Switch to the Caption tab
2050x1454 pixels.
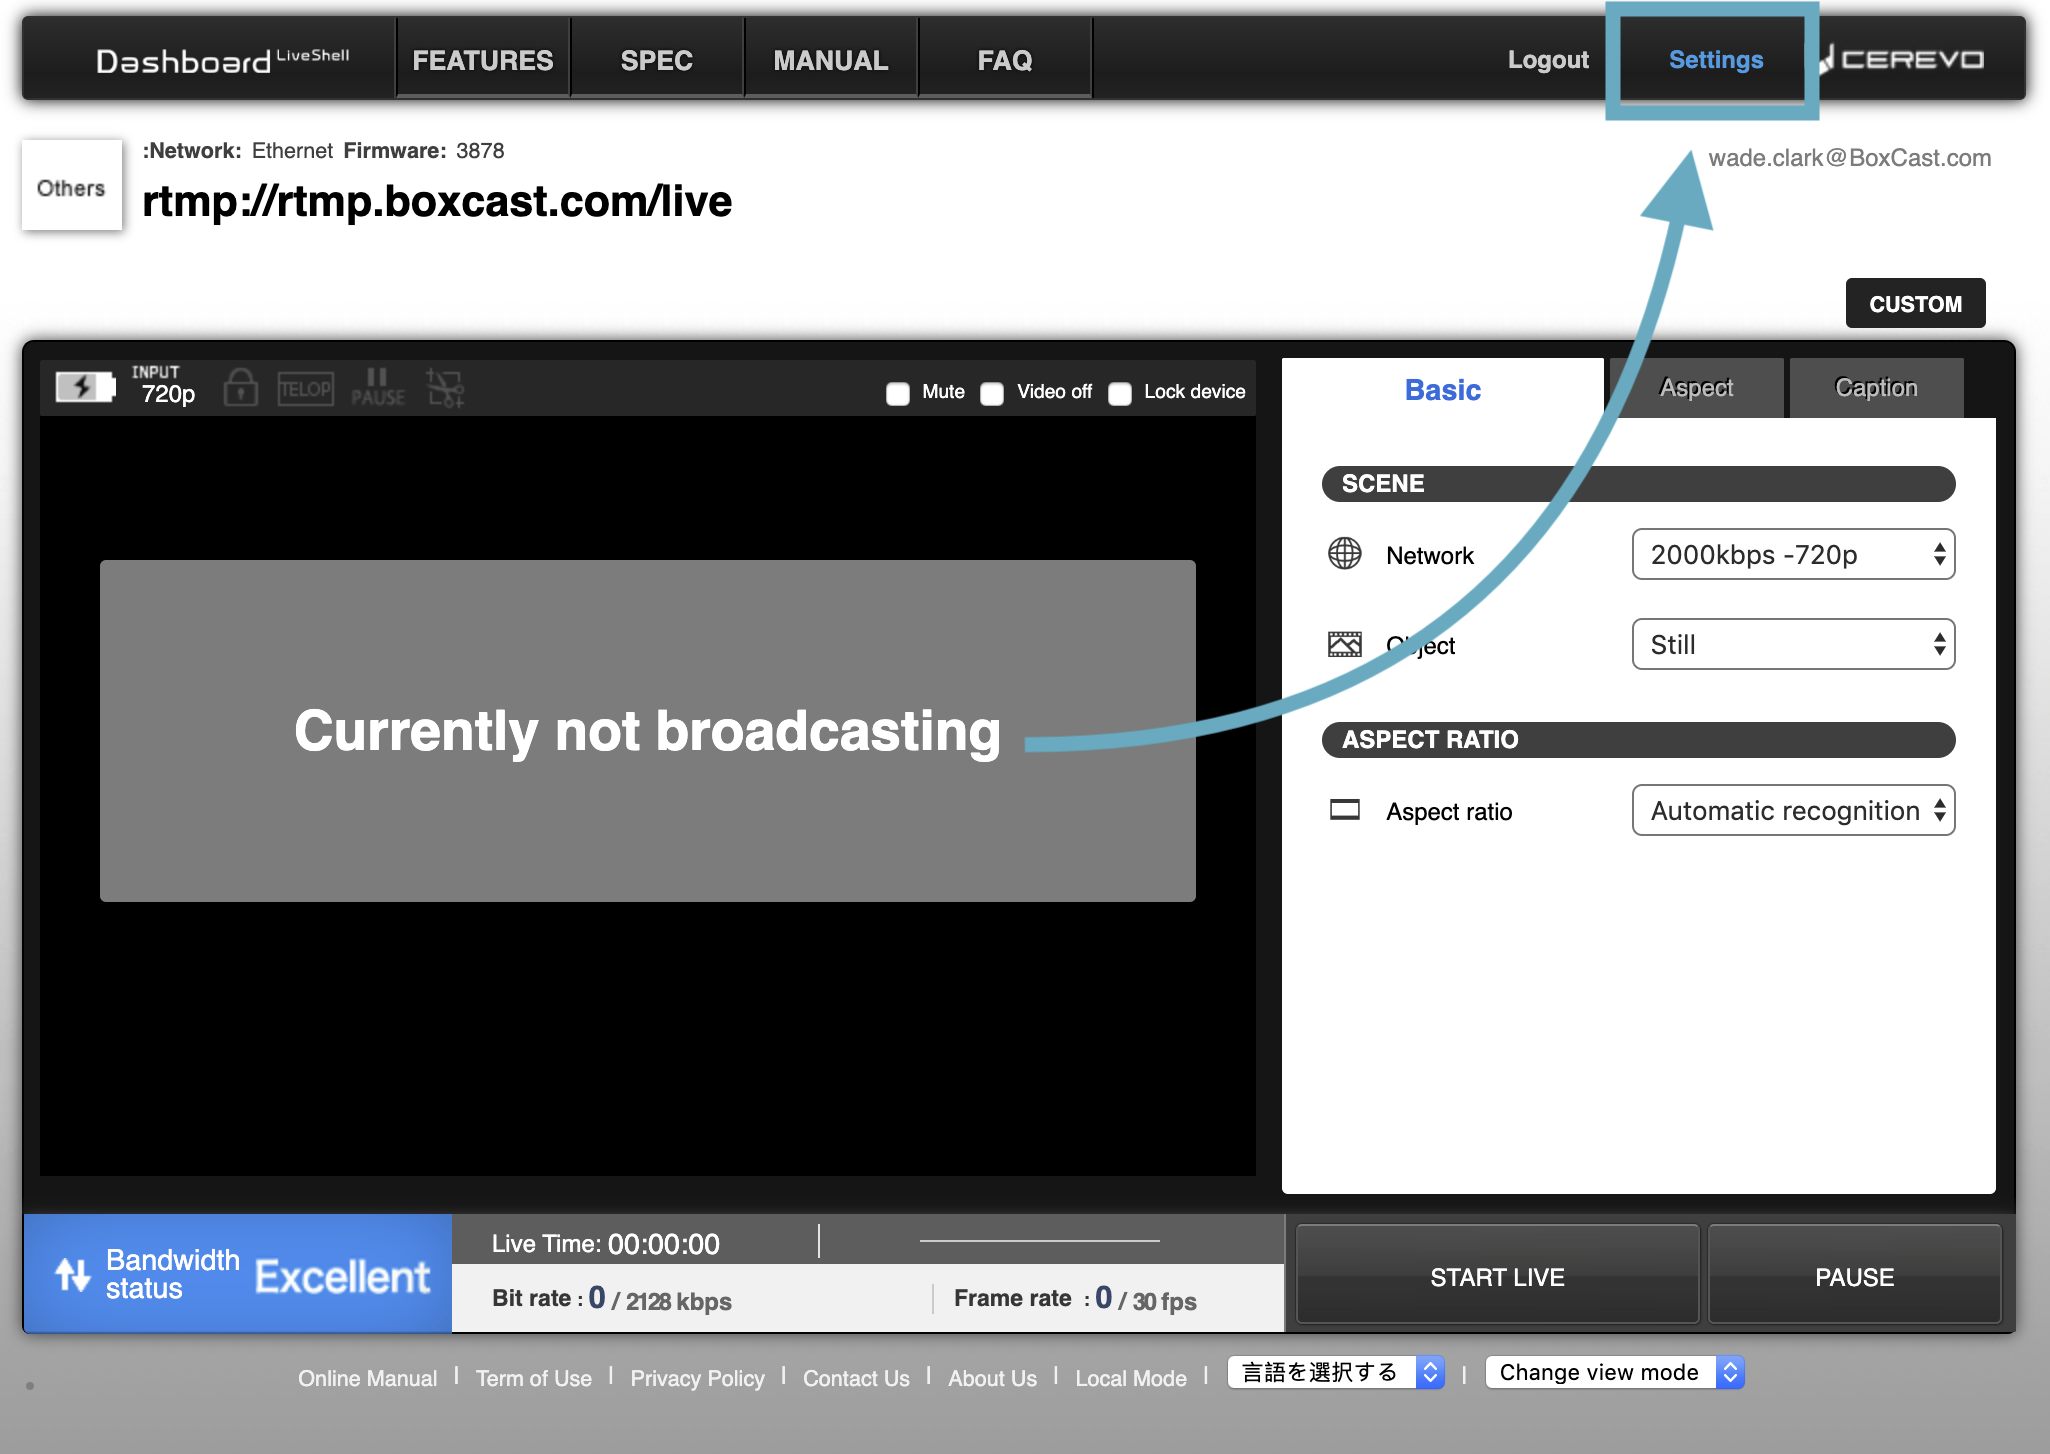(x=1875, y=388)
